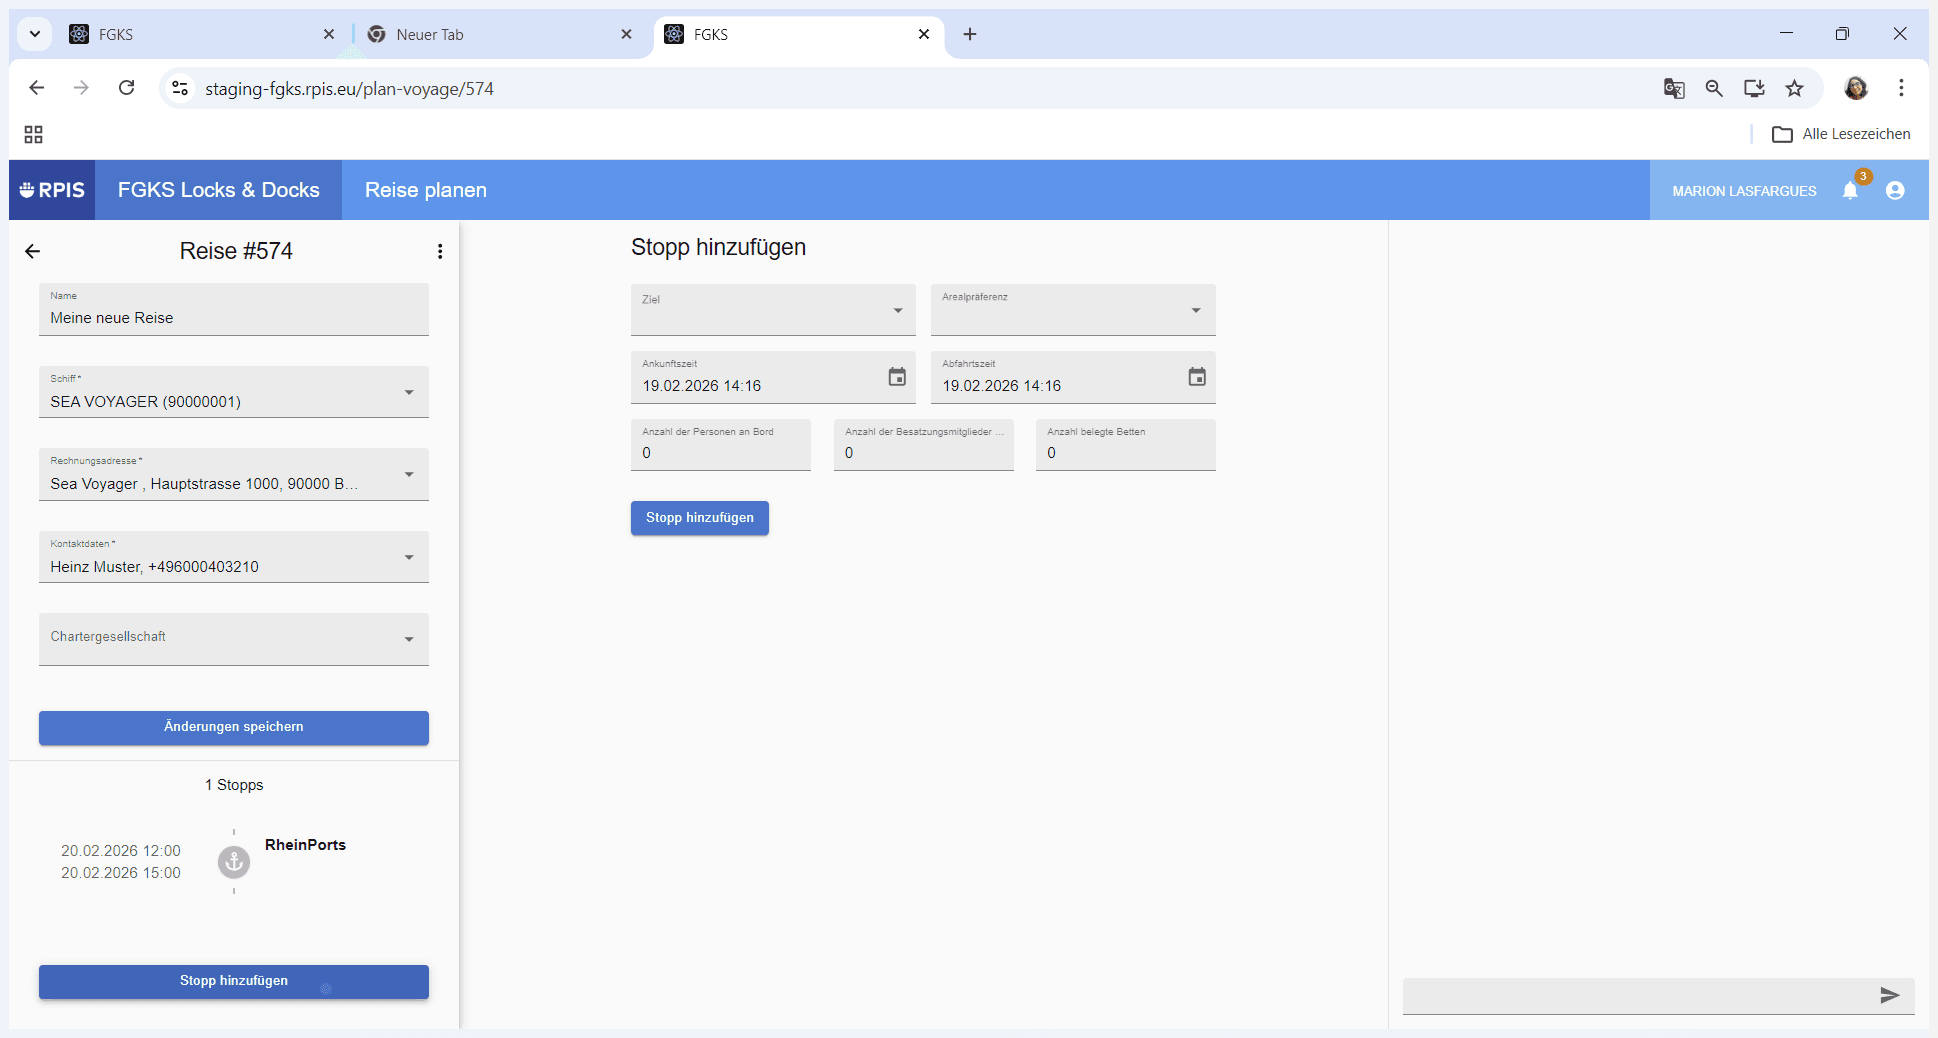Image resolution: width=1938 pixels, height=1038 pixels.
Task: Open the Chartergesellschaft dropdown
Action: click(x=234, y=639)
